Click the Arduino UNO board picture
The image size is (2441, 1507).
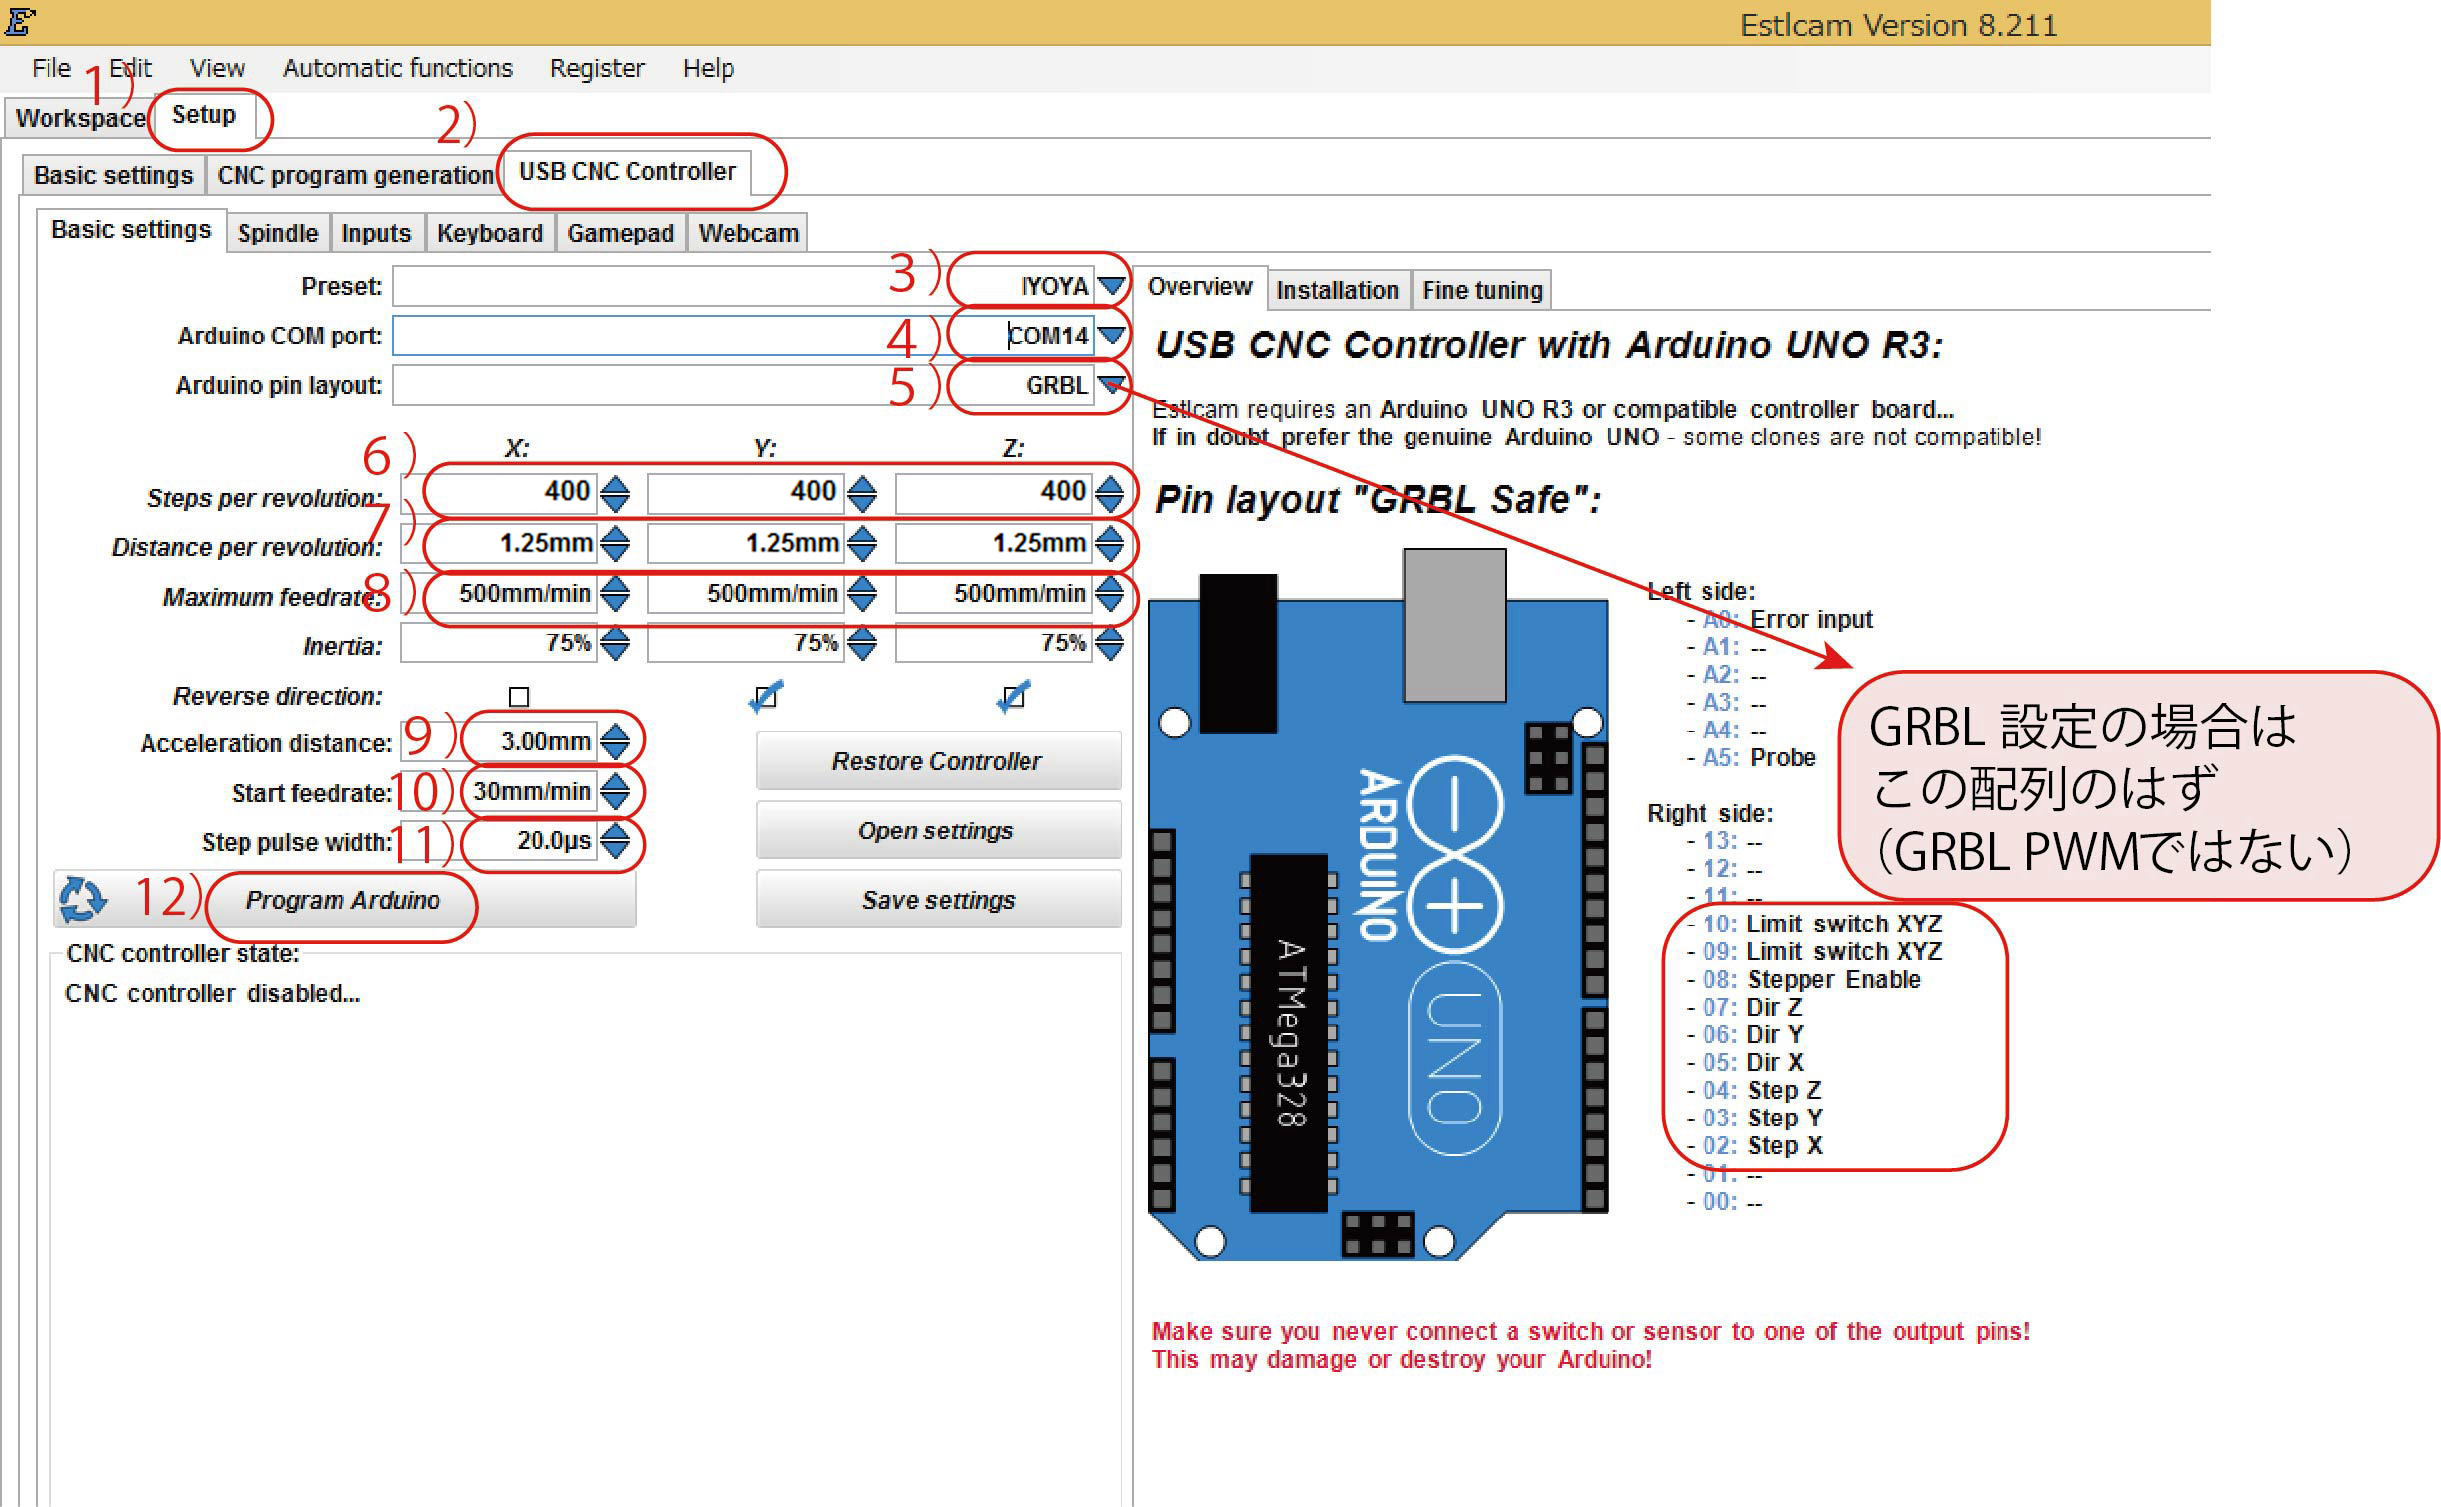(1378, 904)
